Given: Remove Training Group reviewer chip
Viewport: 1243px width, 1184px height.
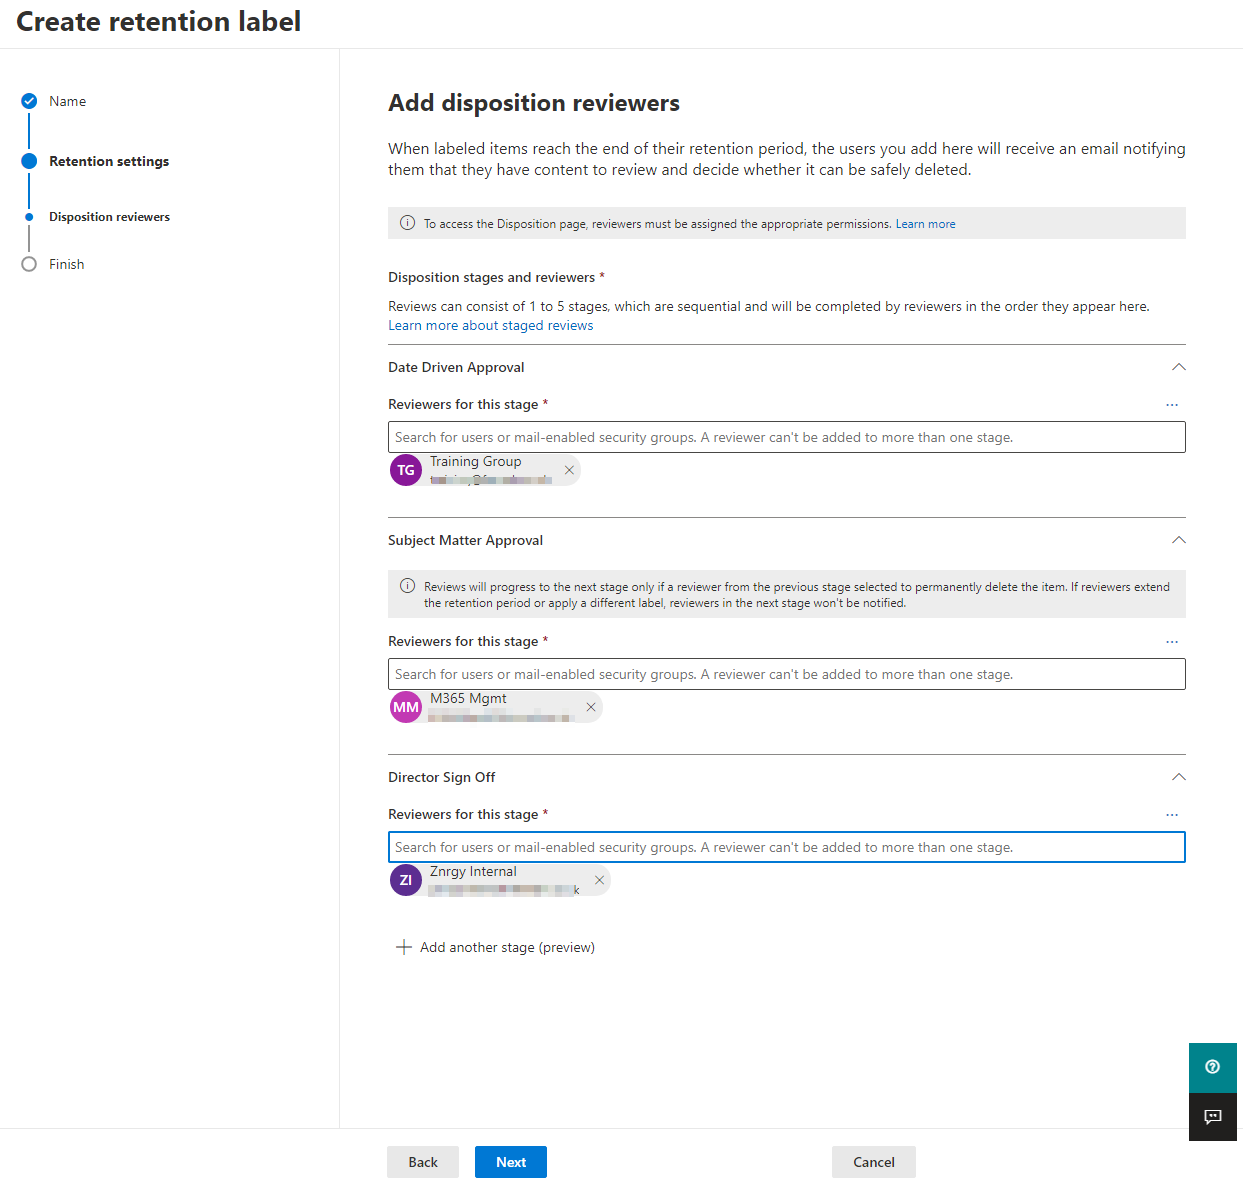Looking at the screenshot, I should point(569,470).
